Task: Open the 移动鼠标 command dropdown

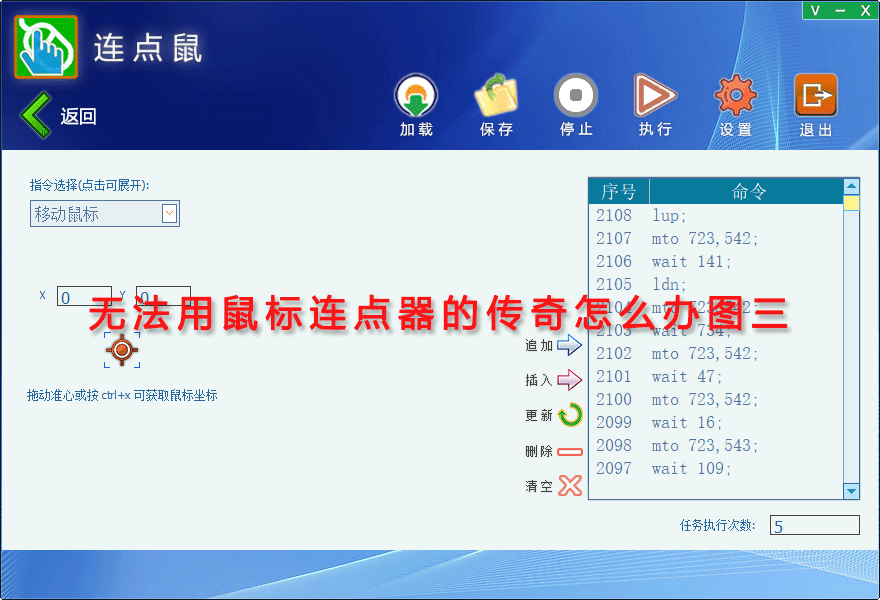Action: click(x=105, y=214)
